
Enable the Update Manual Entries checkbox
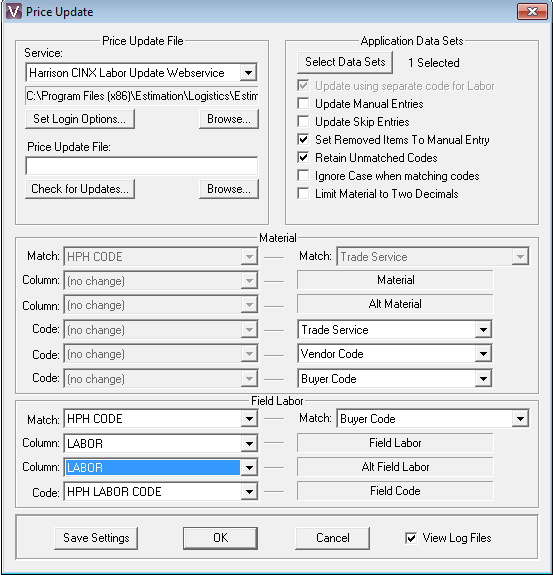click(303, 104)
